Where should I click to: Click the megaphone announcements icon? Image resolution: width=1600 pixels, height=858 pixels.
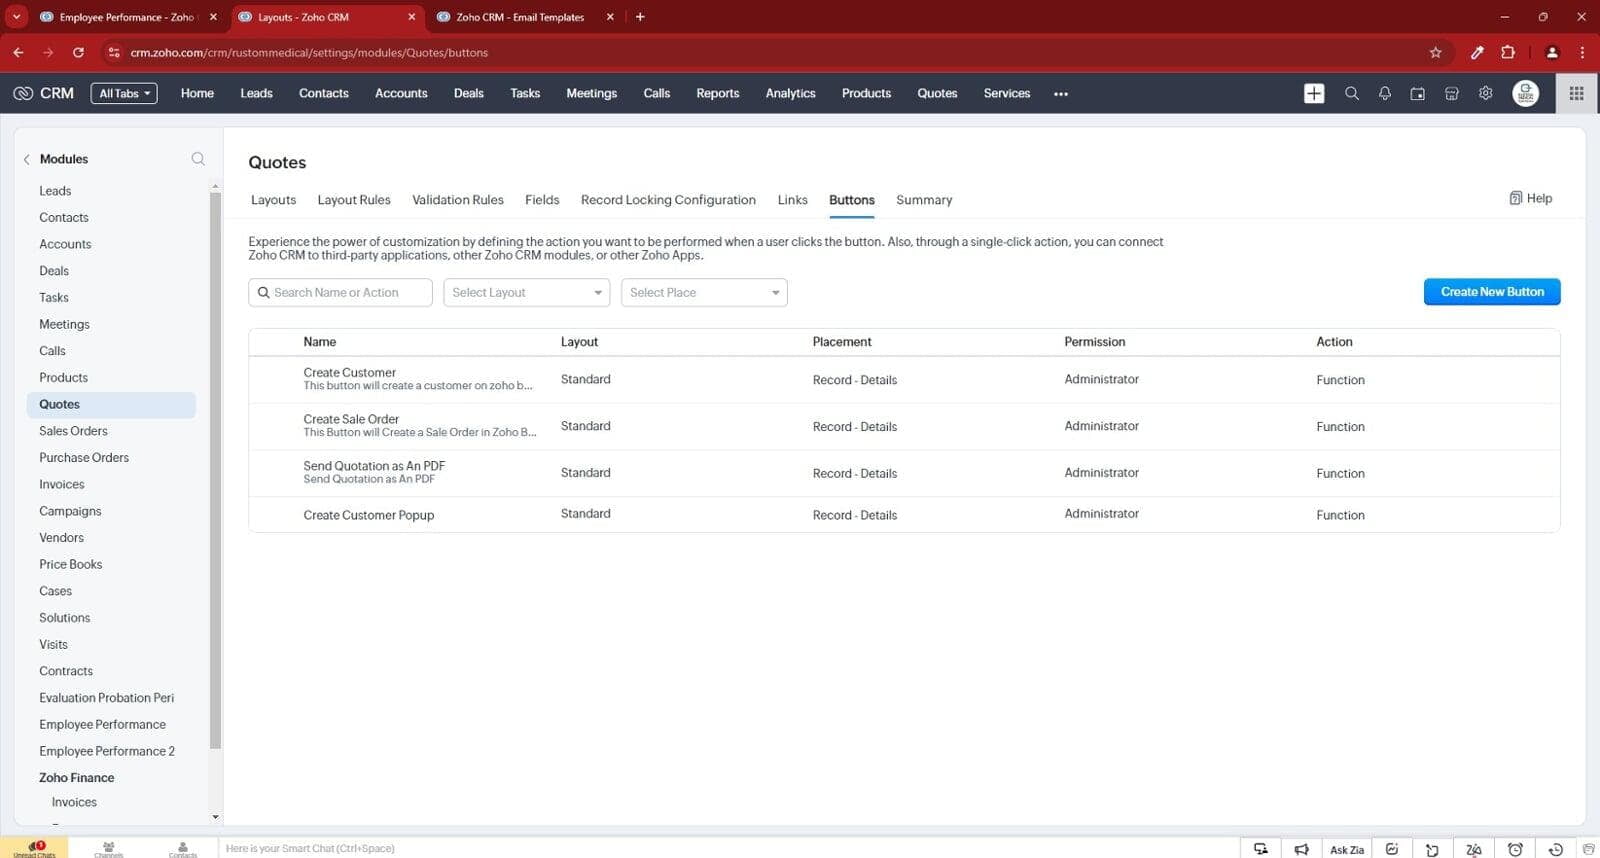click(1301, 849)
